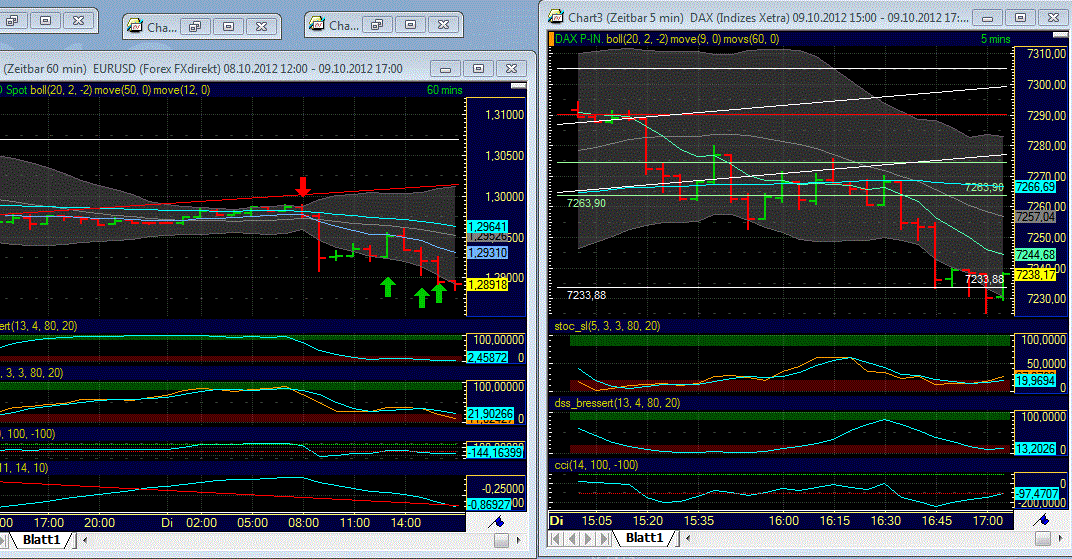This screenshot has height=559, width=1072.
Task: Select stoc_sl(5, 3, 3, 80, 20) indicator label
Action: (x=607, y=326)
